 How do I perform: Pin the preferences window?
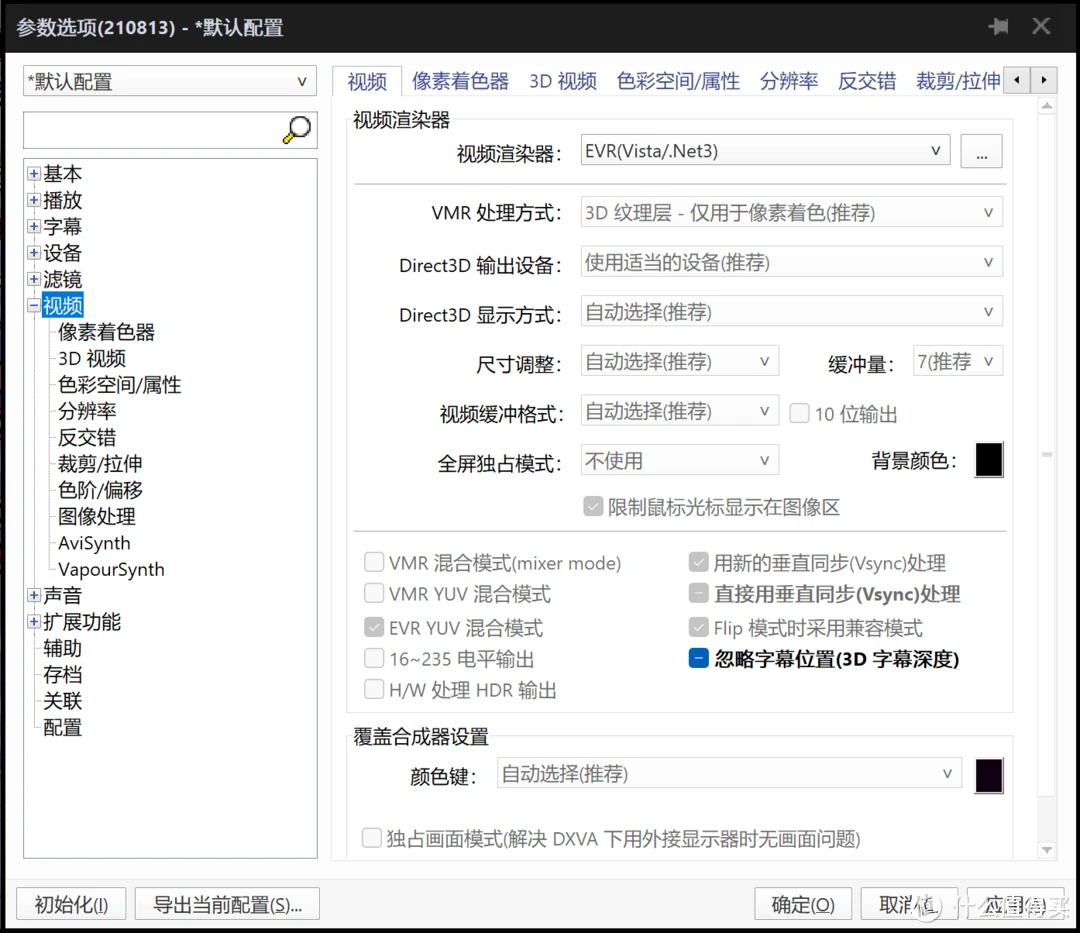(x=998, y=26)
